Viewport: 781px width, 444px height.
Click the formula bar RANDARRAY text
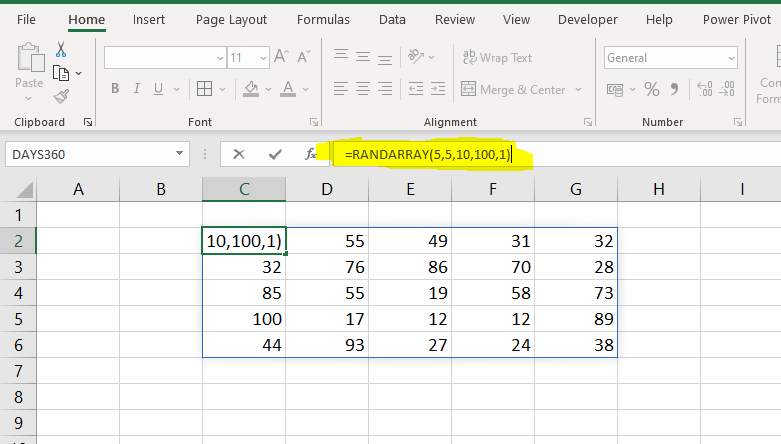428,154
